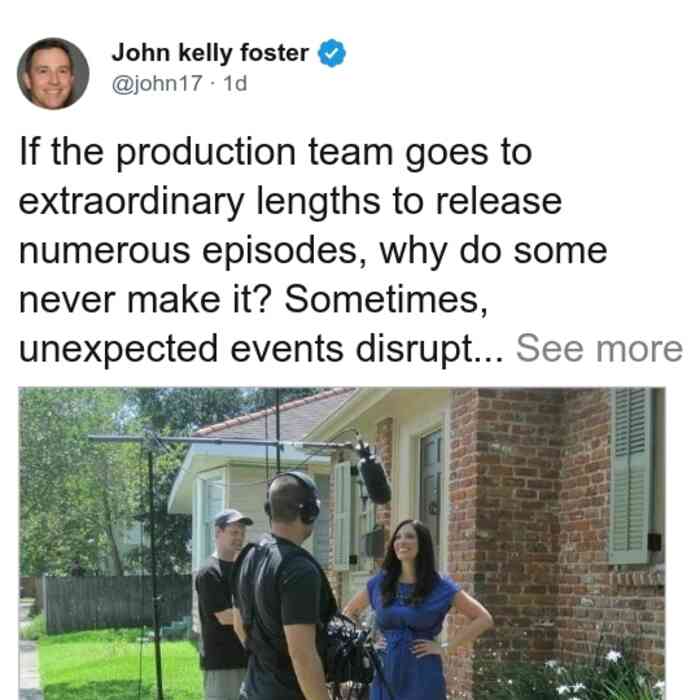Viewport: 700px width, 700px height.
Task: Open the John kelly foster display name
Action: click(210, 53)
